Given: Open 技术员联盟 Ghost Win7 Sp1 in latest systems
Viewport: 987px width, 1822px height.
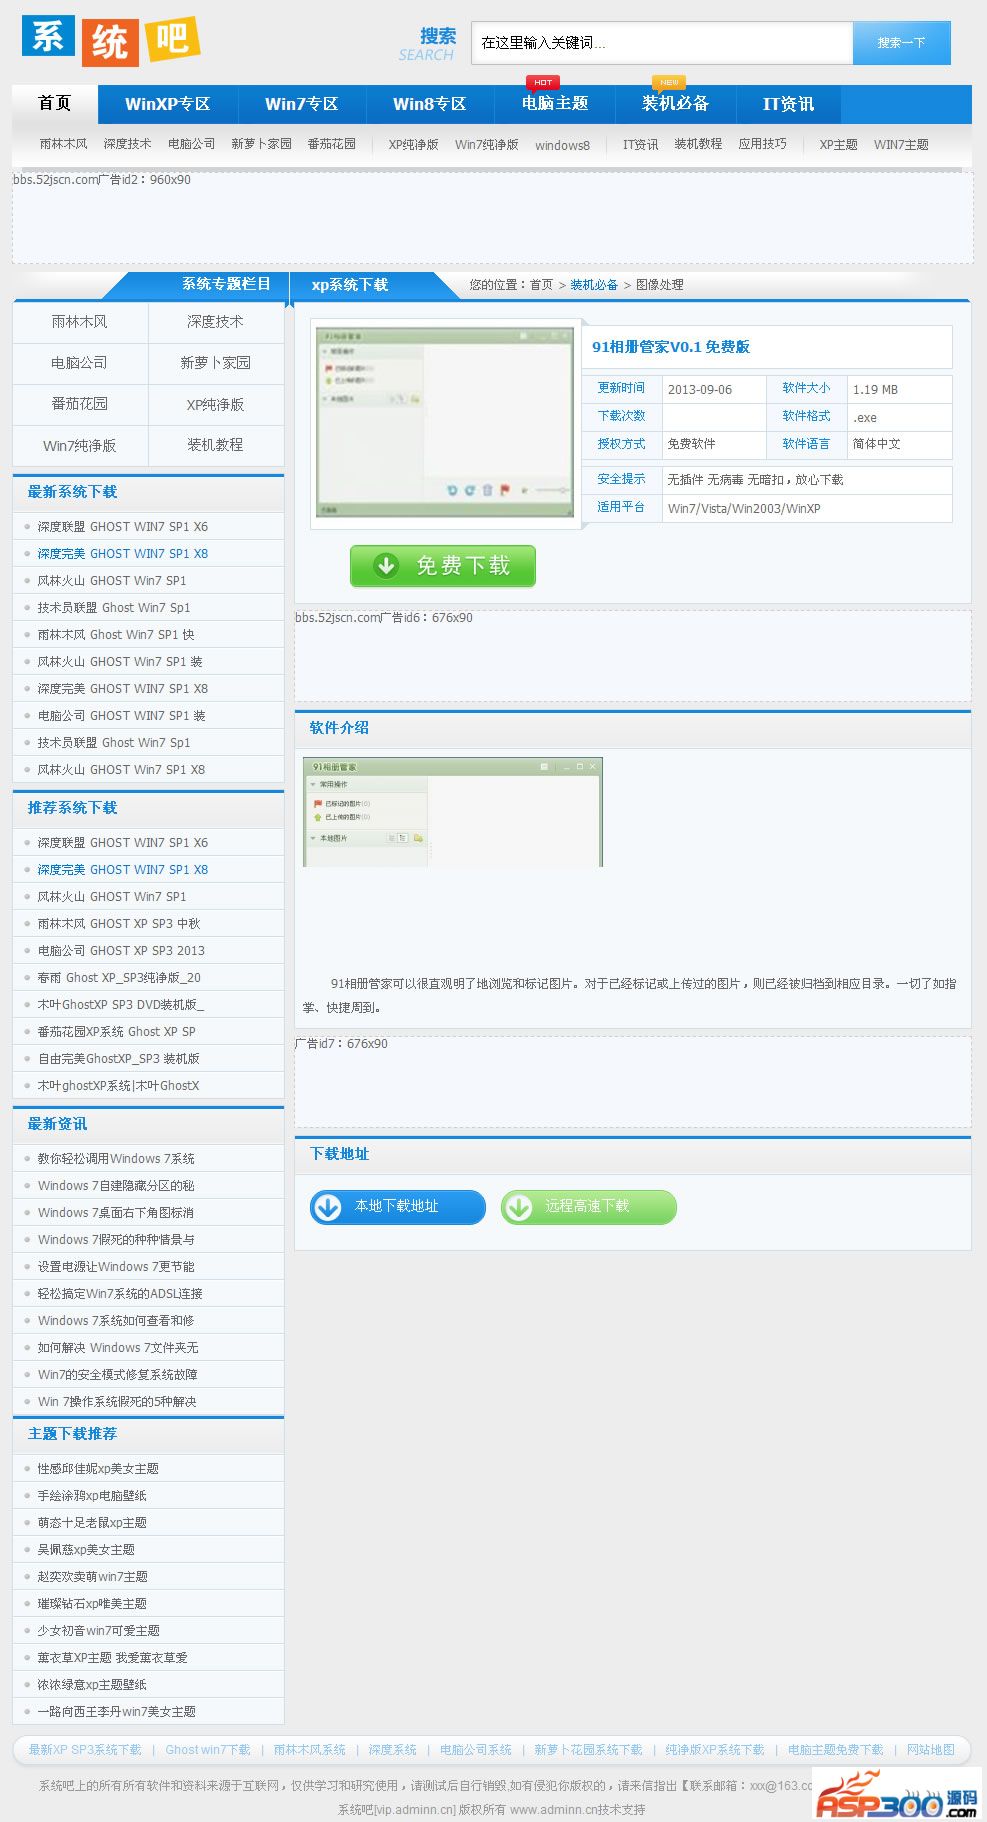Looking at the screenshot, I should [x=114, y=608].
